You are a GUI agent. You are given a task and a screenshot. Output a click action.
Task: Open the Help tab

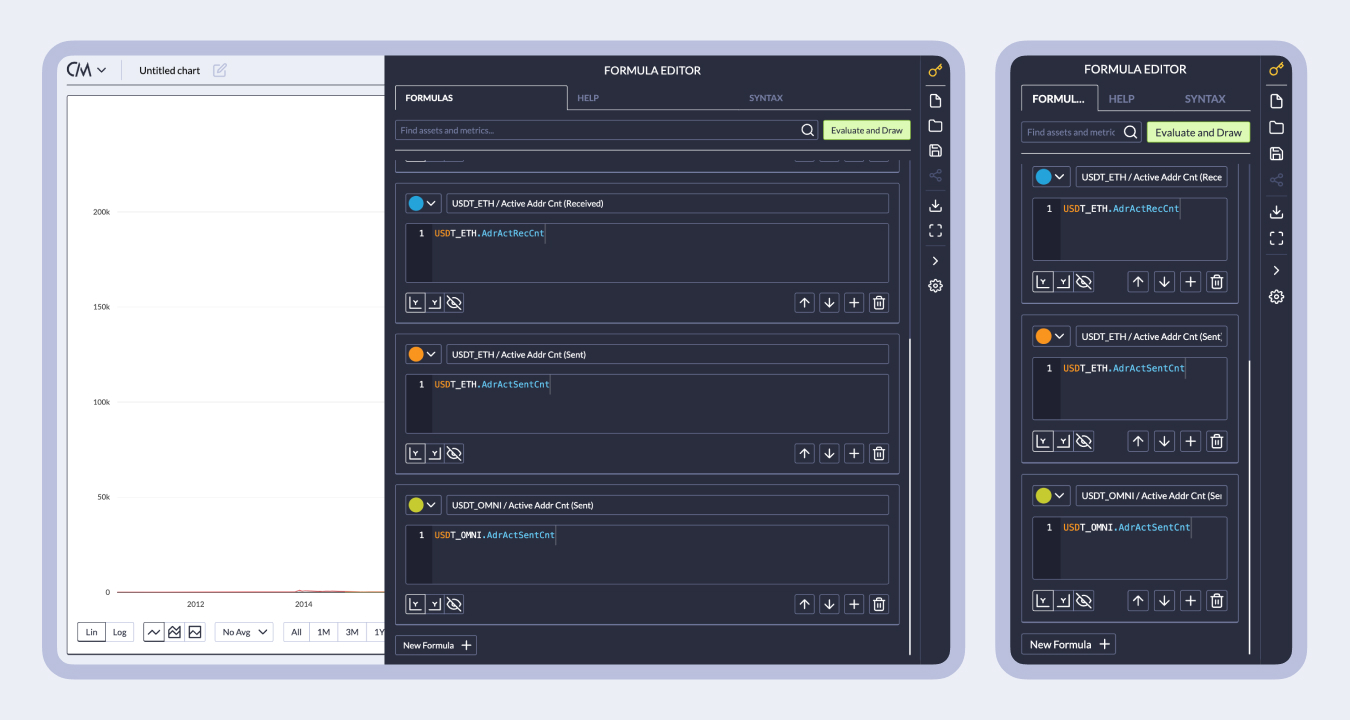(x=588, y=97)
